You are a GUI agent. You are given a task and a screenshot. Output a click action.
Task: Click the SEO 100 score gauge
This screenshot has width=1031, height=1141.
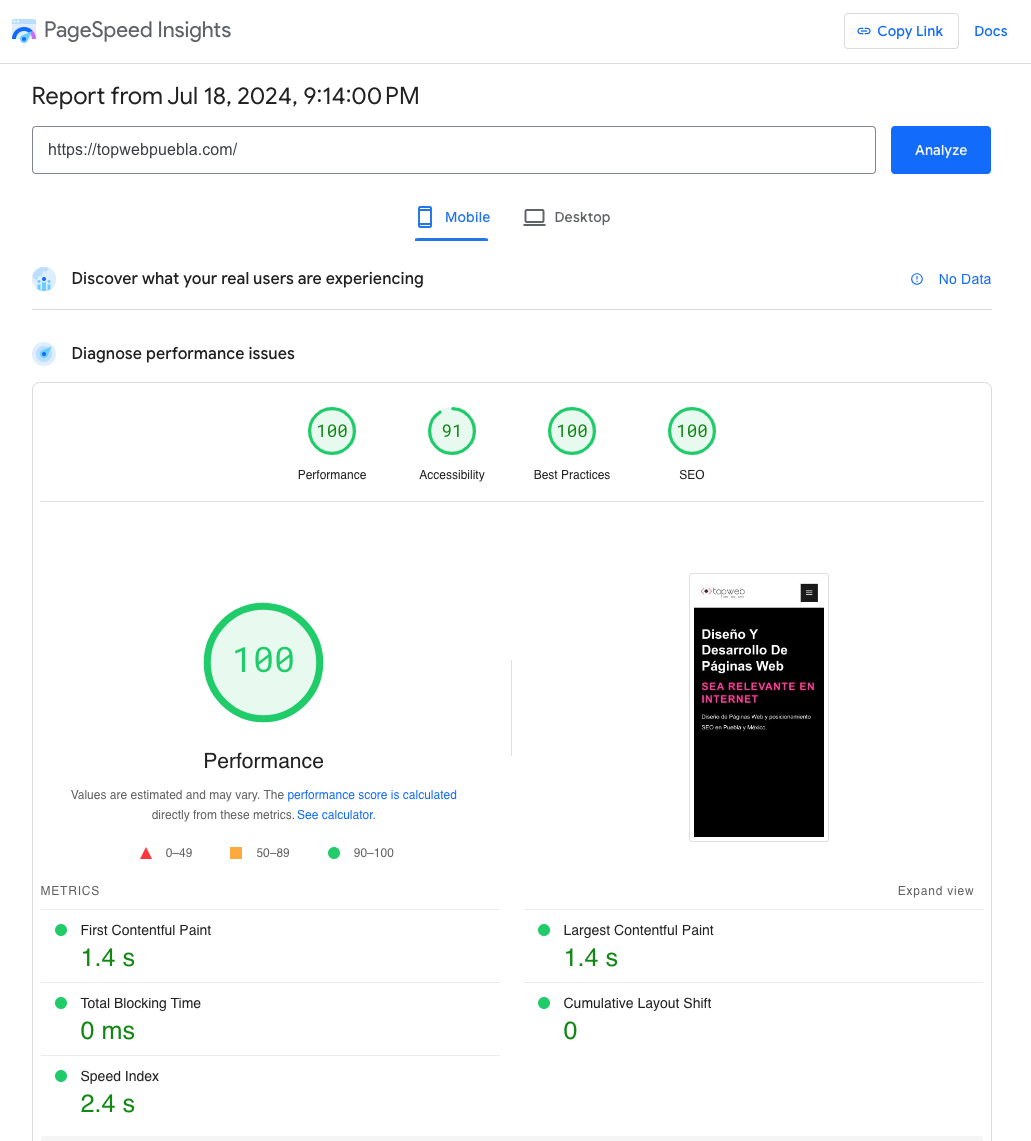[692, 432]
